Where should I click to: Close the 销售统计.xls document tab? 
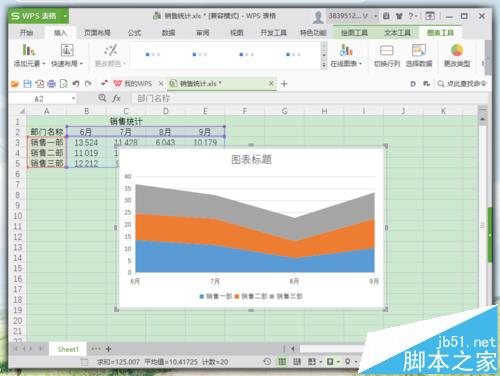[271, 84]
